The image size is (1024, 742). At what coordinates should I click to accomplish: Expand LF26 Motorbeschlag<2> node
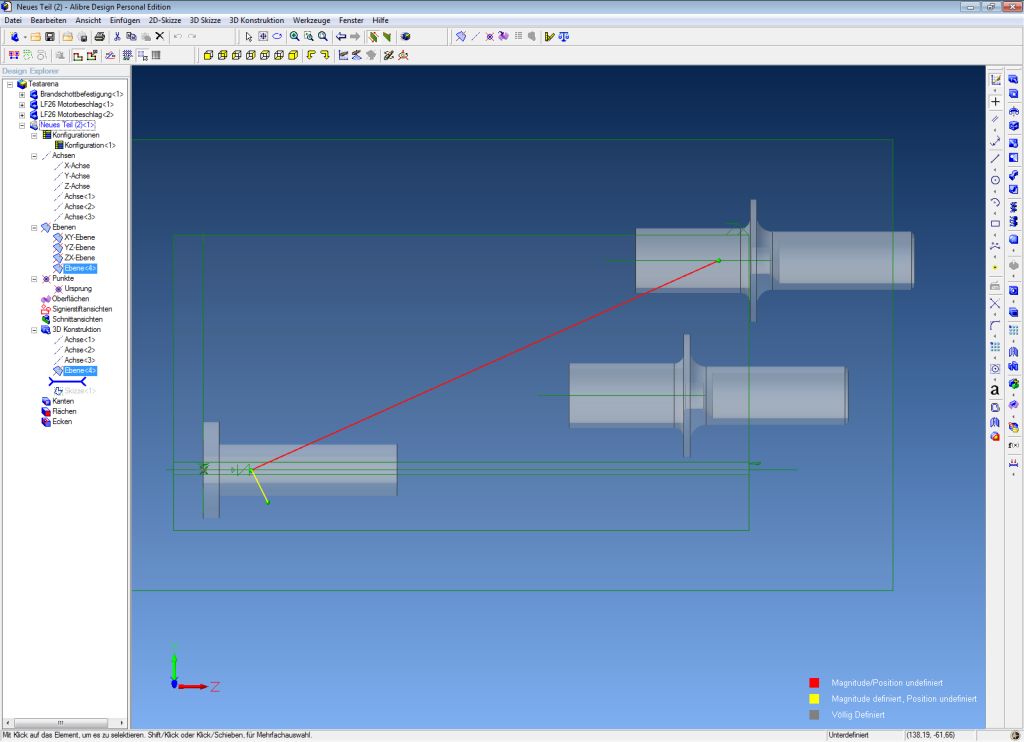(22, 115)
